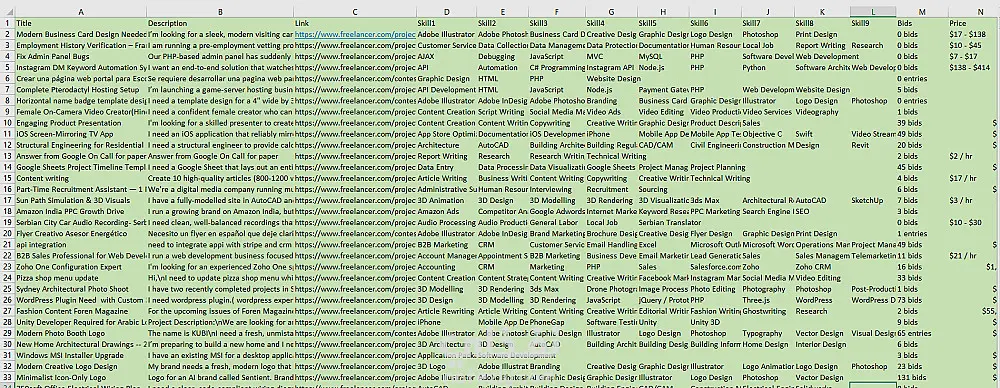This screenshot has width=1000, height=388.
Task: Select "Modern Photo Booth Logo" title cell
Action: (x=81, y=333)
